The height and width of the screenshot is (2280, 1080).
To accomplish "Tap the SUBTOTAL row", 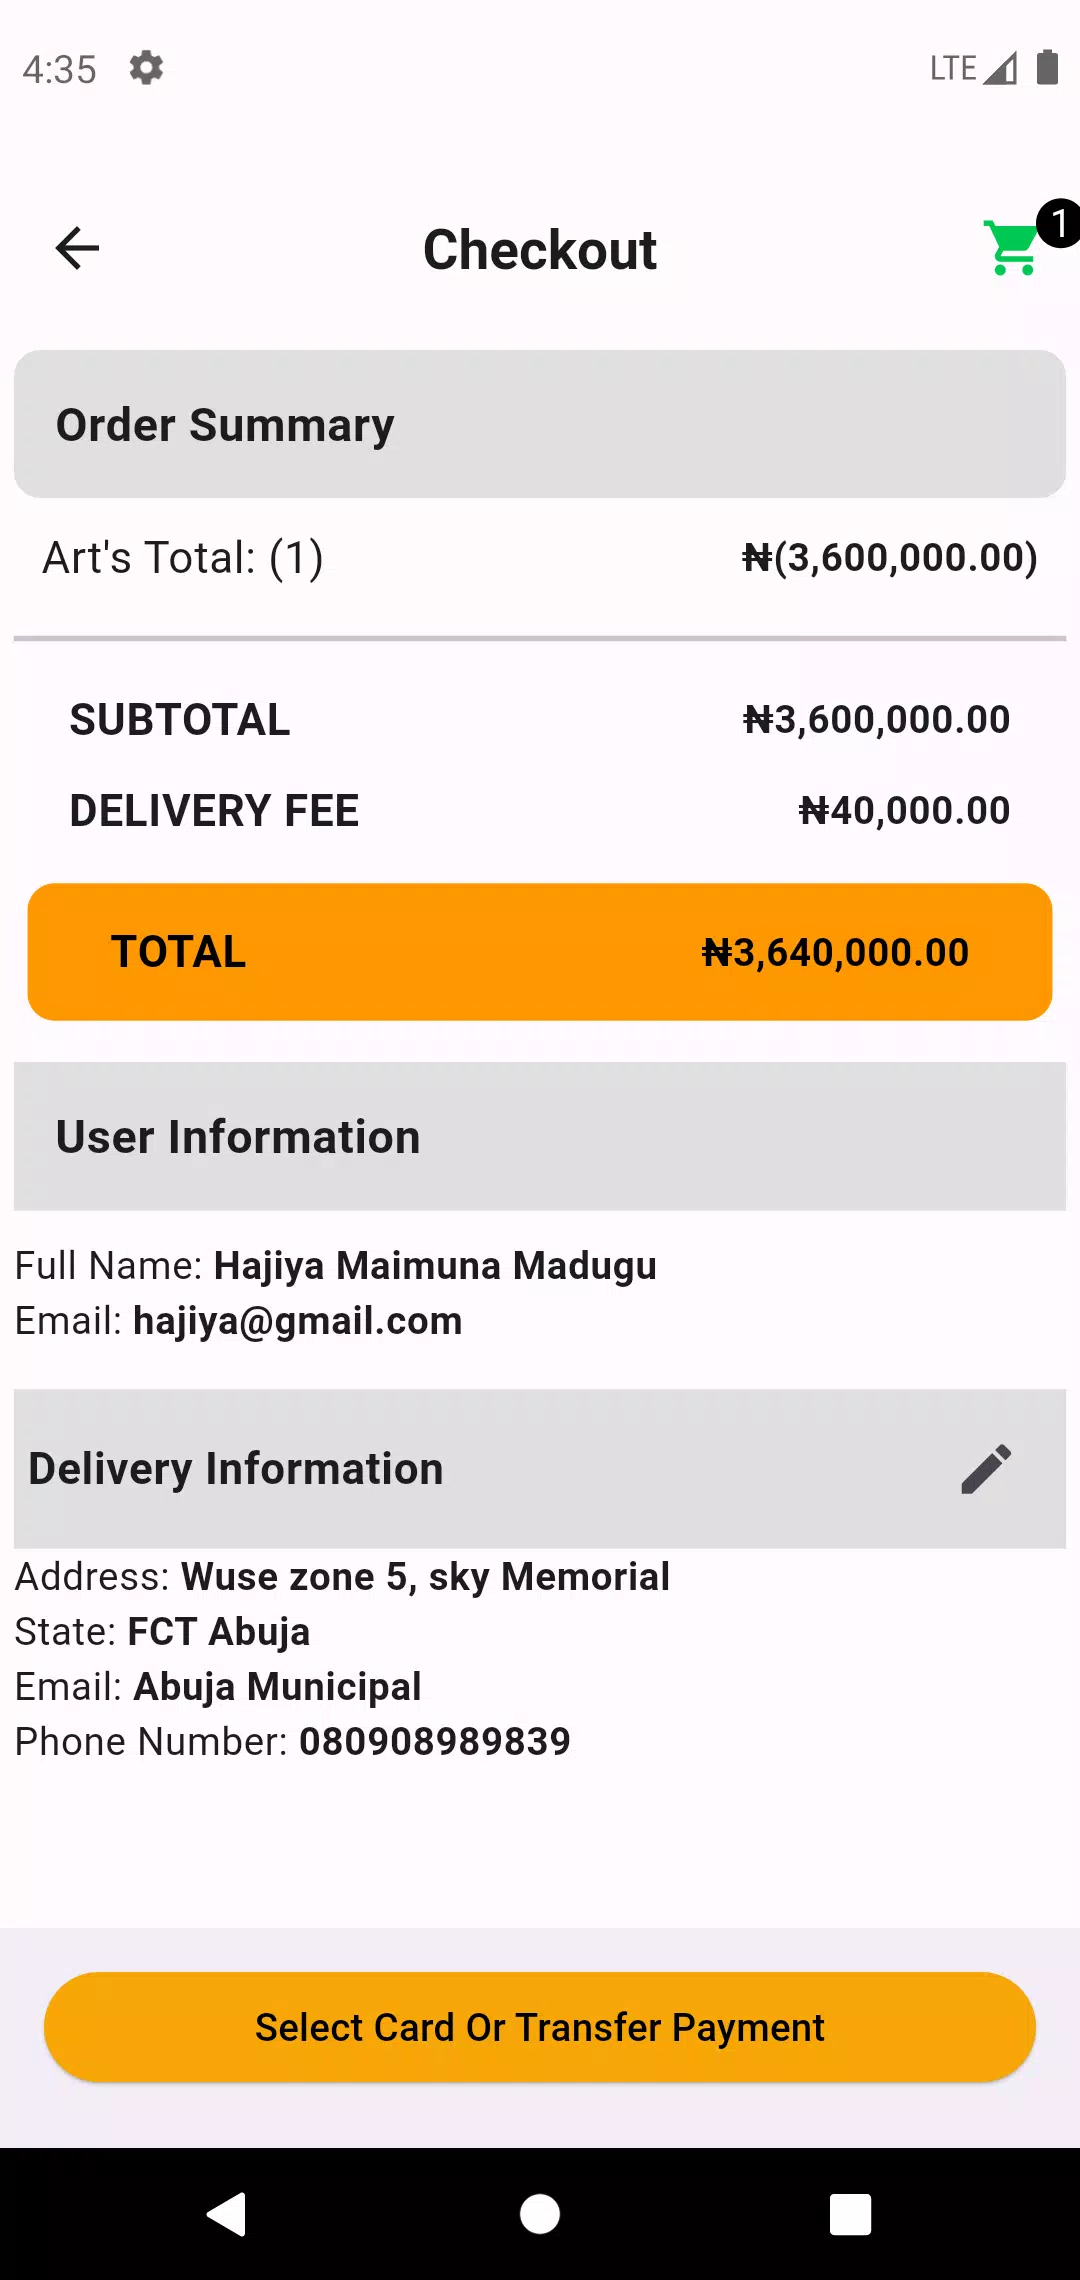I will tap(540, 719).
